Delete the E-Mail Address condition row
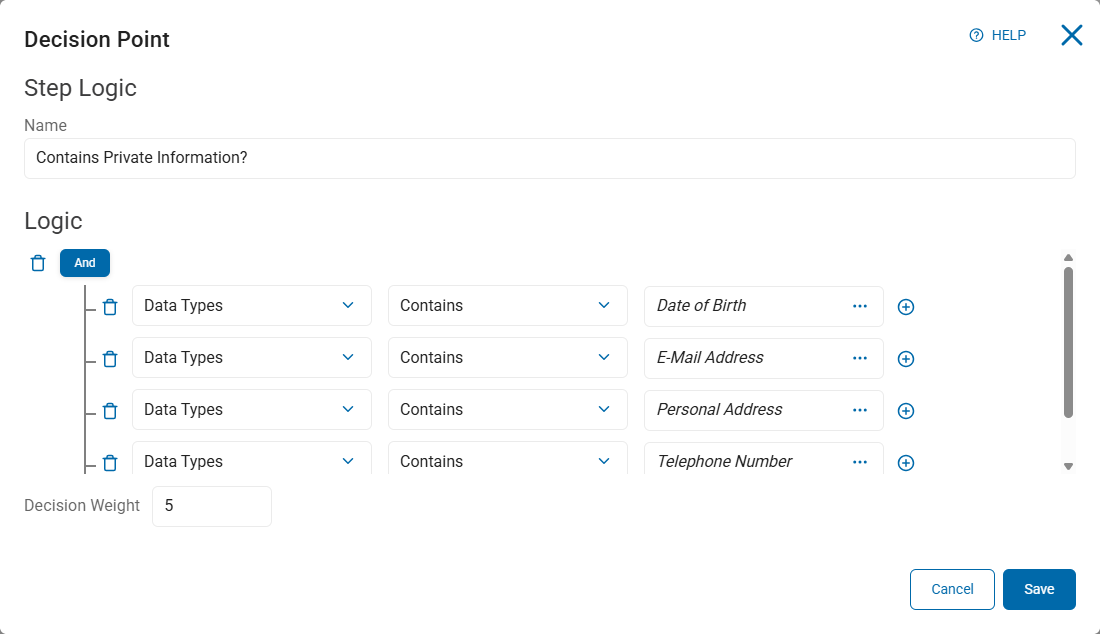 [x=110, y=359]
